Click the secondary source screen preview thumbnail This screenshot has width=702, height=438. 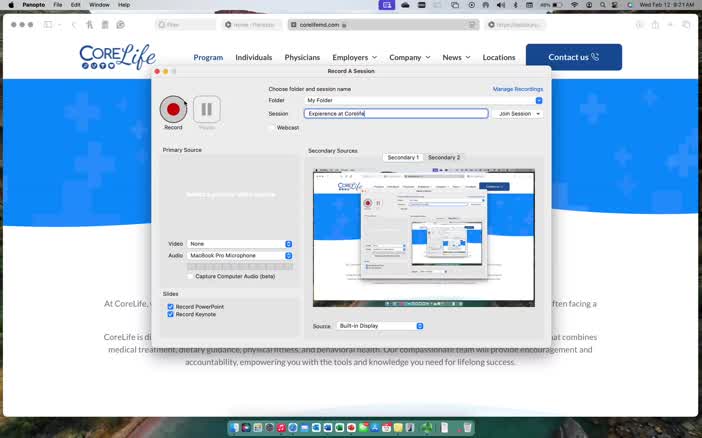[424, 238]
